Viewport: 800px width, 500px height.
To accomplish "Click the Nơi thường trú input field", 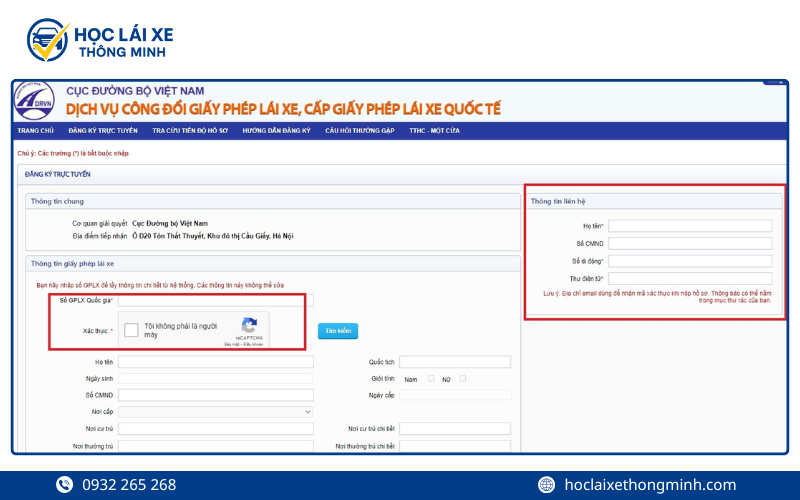I will tap(216, 446).
